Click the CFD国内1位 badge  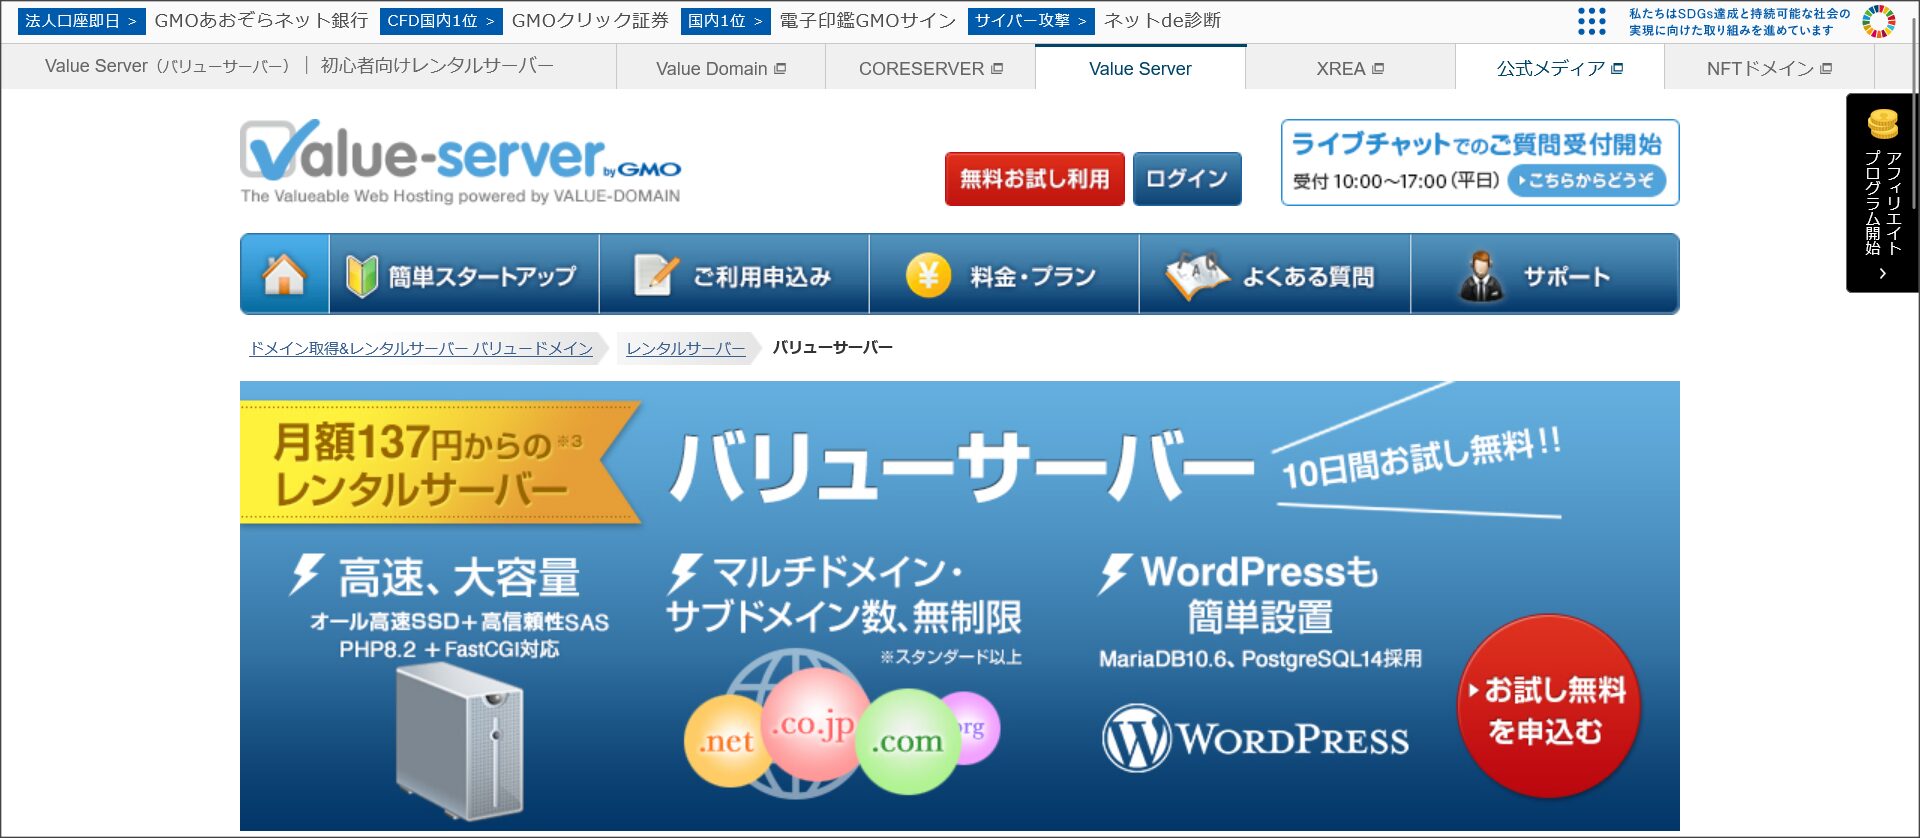[440, 21]
